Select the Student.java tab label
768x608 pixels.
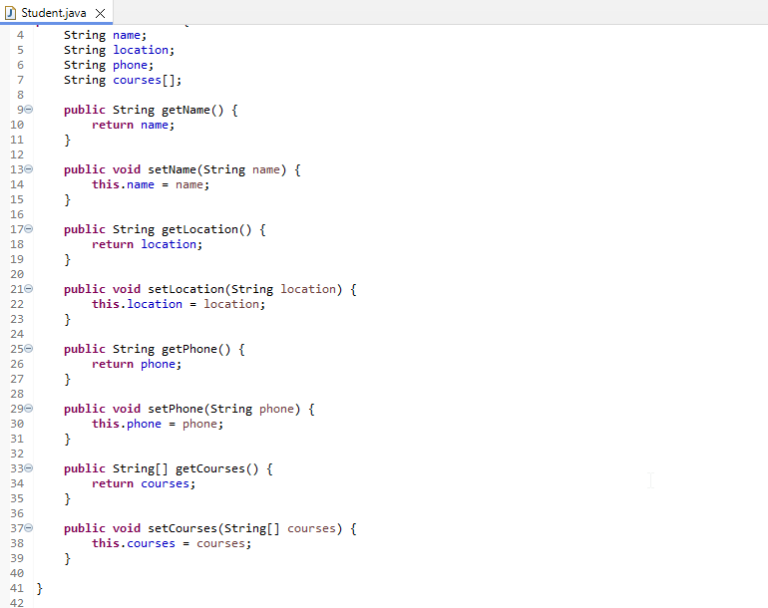54,13
